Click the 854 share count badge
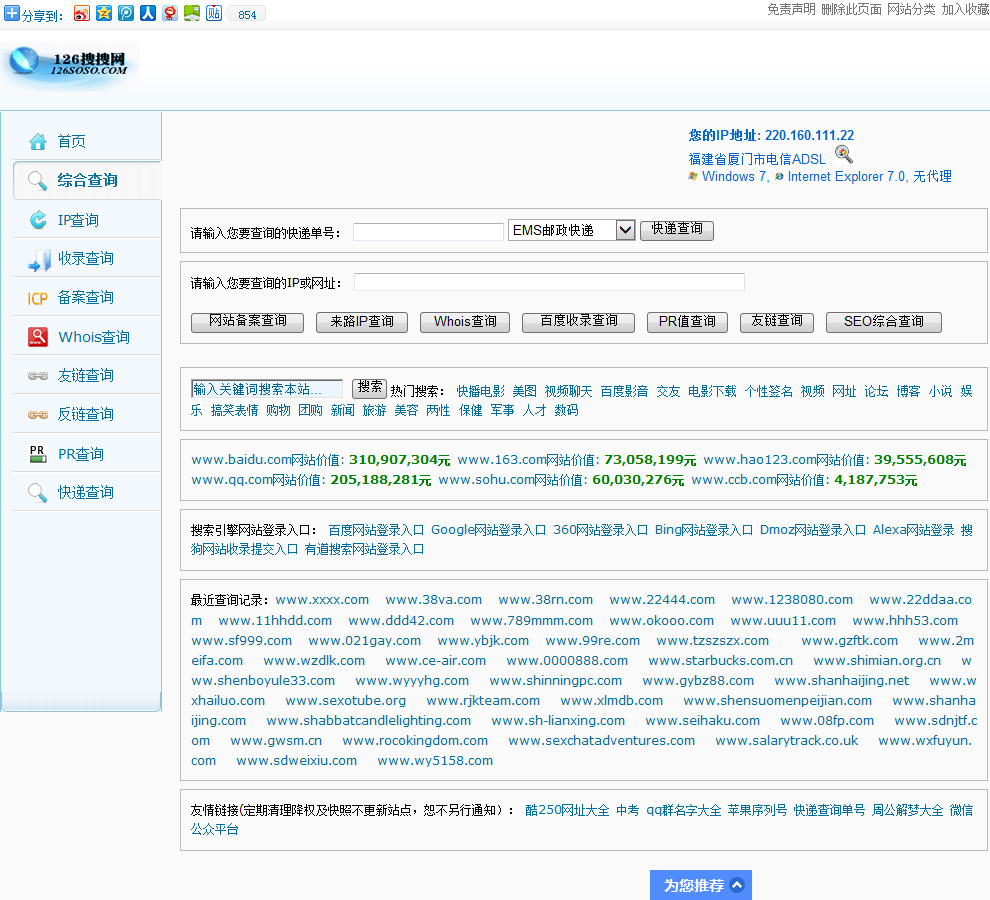 (247, 15)
